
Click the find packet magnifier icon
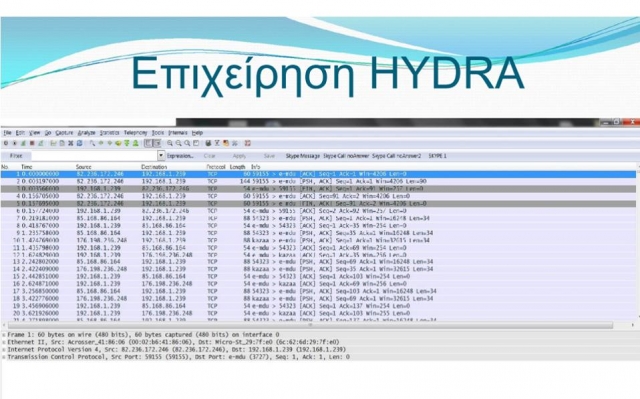point(92,143)
